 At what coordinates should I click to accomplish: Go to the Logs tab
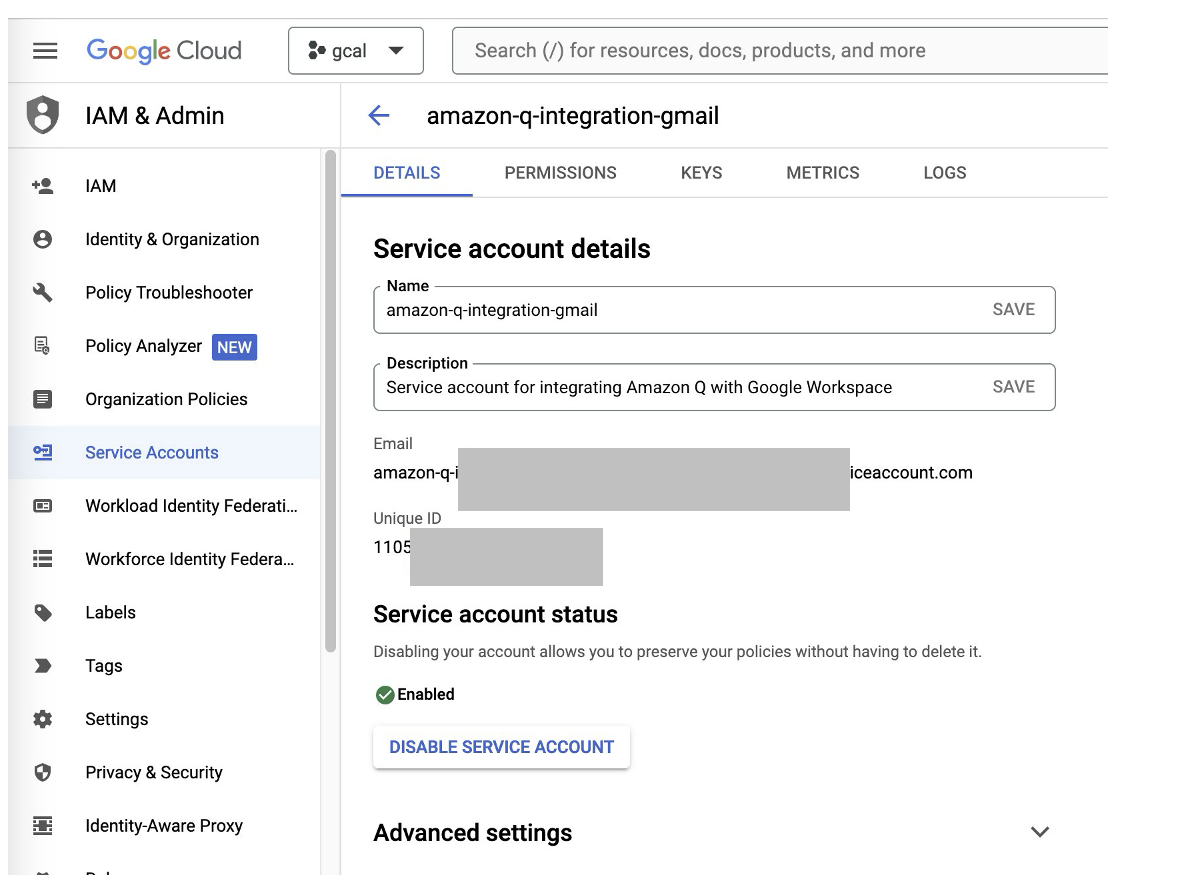pos(944,173)
